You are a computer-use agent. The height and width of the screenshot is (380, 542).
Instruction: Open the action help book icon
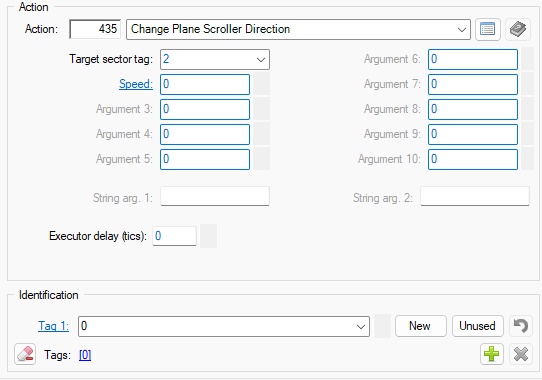(x=518, y=29)
